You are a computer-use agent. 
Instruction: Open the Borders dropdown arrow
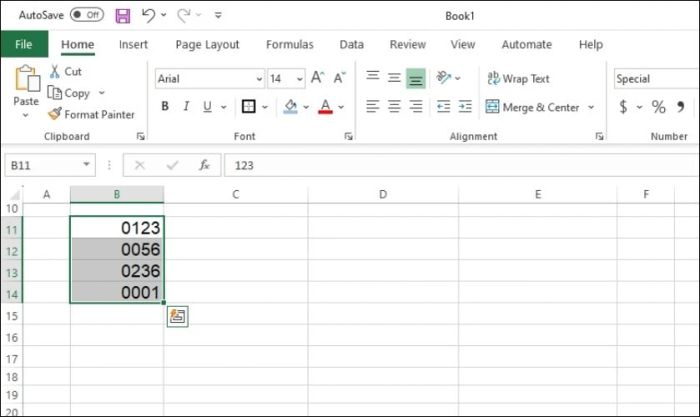[x=265, y=107]
